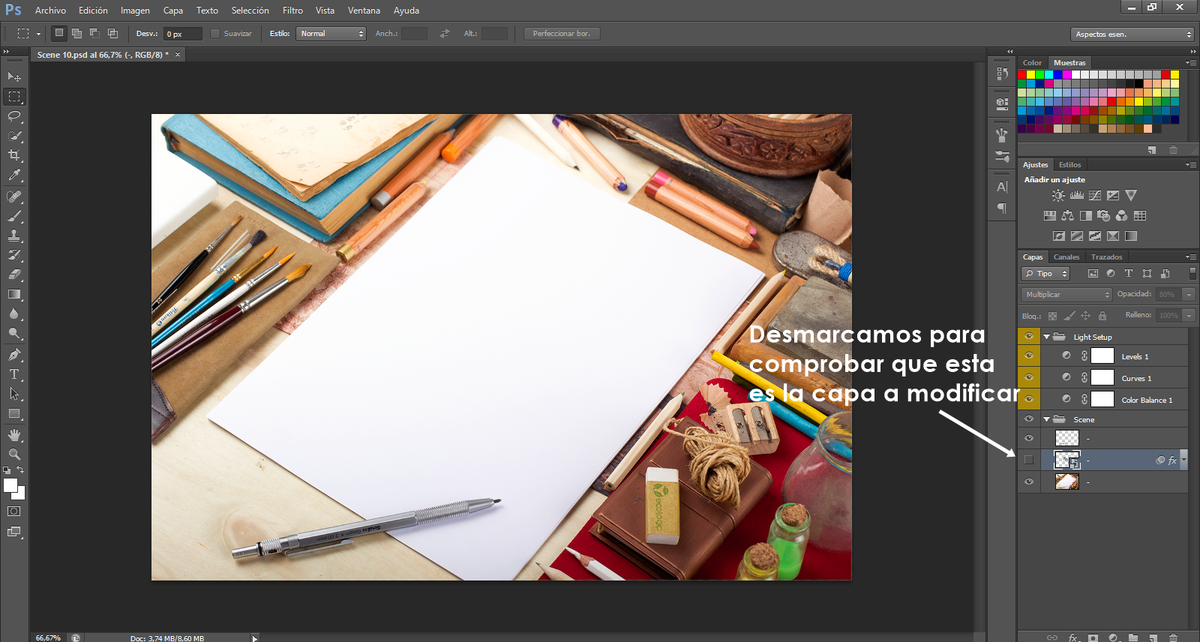The image size is (1200, 642).
Task: Hide the Light Setup group visibility
Action: [x=1028, y=336]
